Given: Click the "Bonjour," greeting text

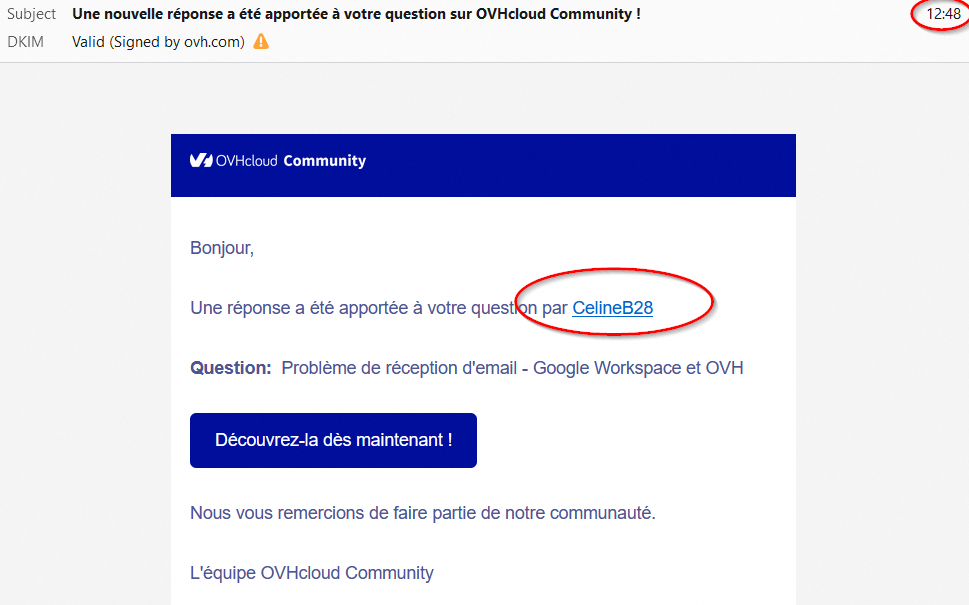Looking at the screenshot, I should pos(222,248).
